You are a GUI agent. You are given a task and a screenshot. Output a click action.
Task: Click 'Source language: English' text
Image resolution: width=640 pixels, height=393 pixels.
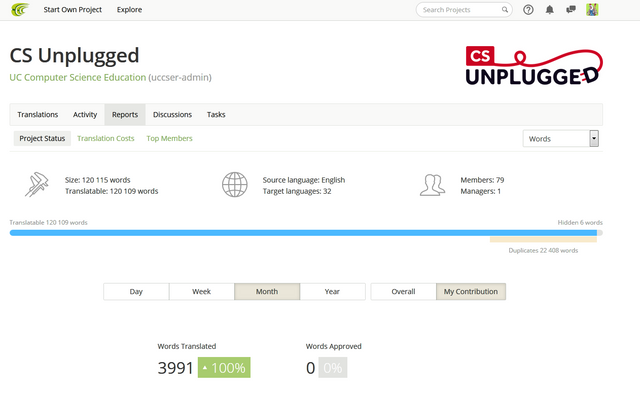tap(304, 180)
